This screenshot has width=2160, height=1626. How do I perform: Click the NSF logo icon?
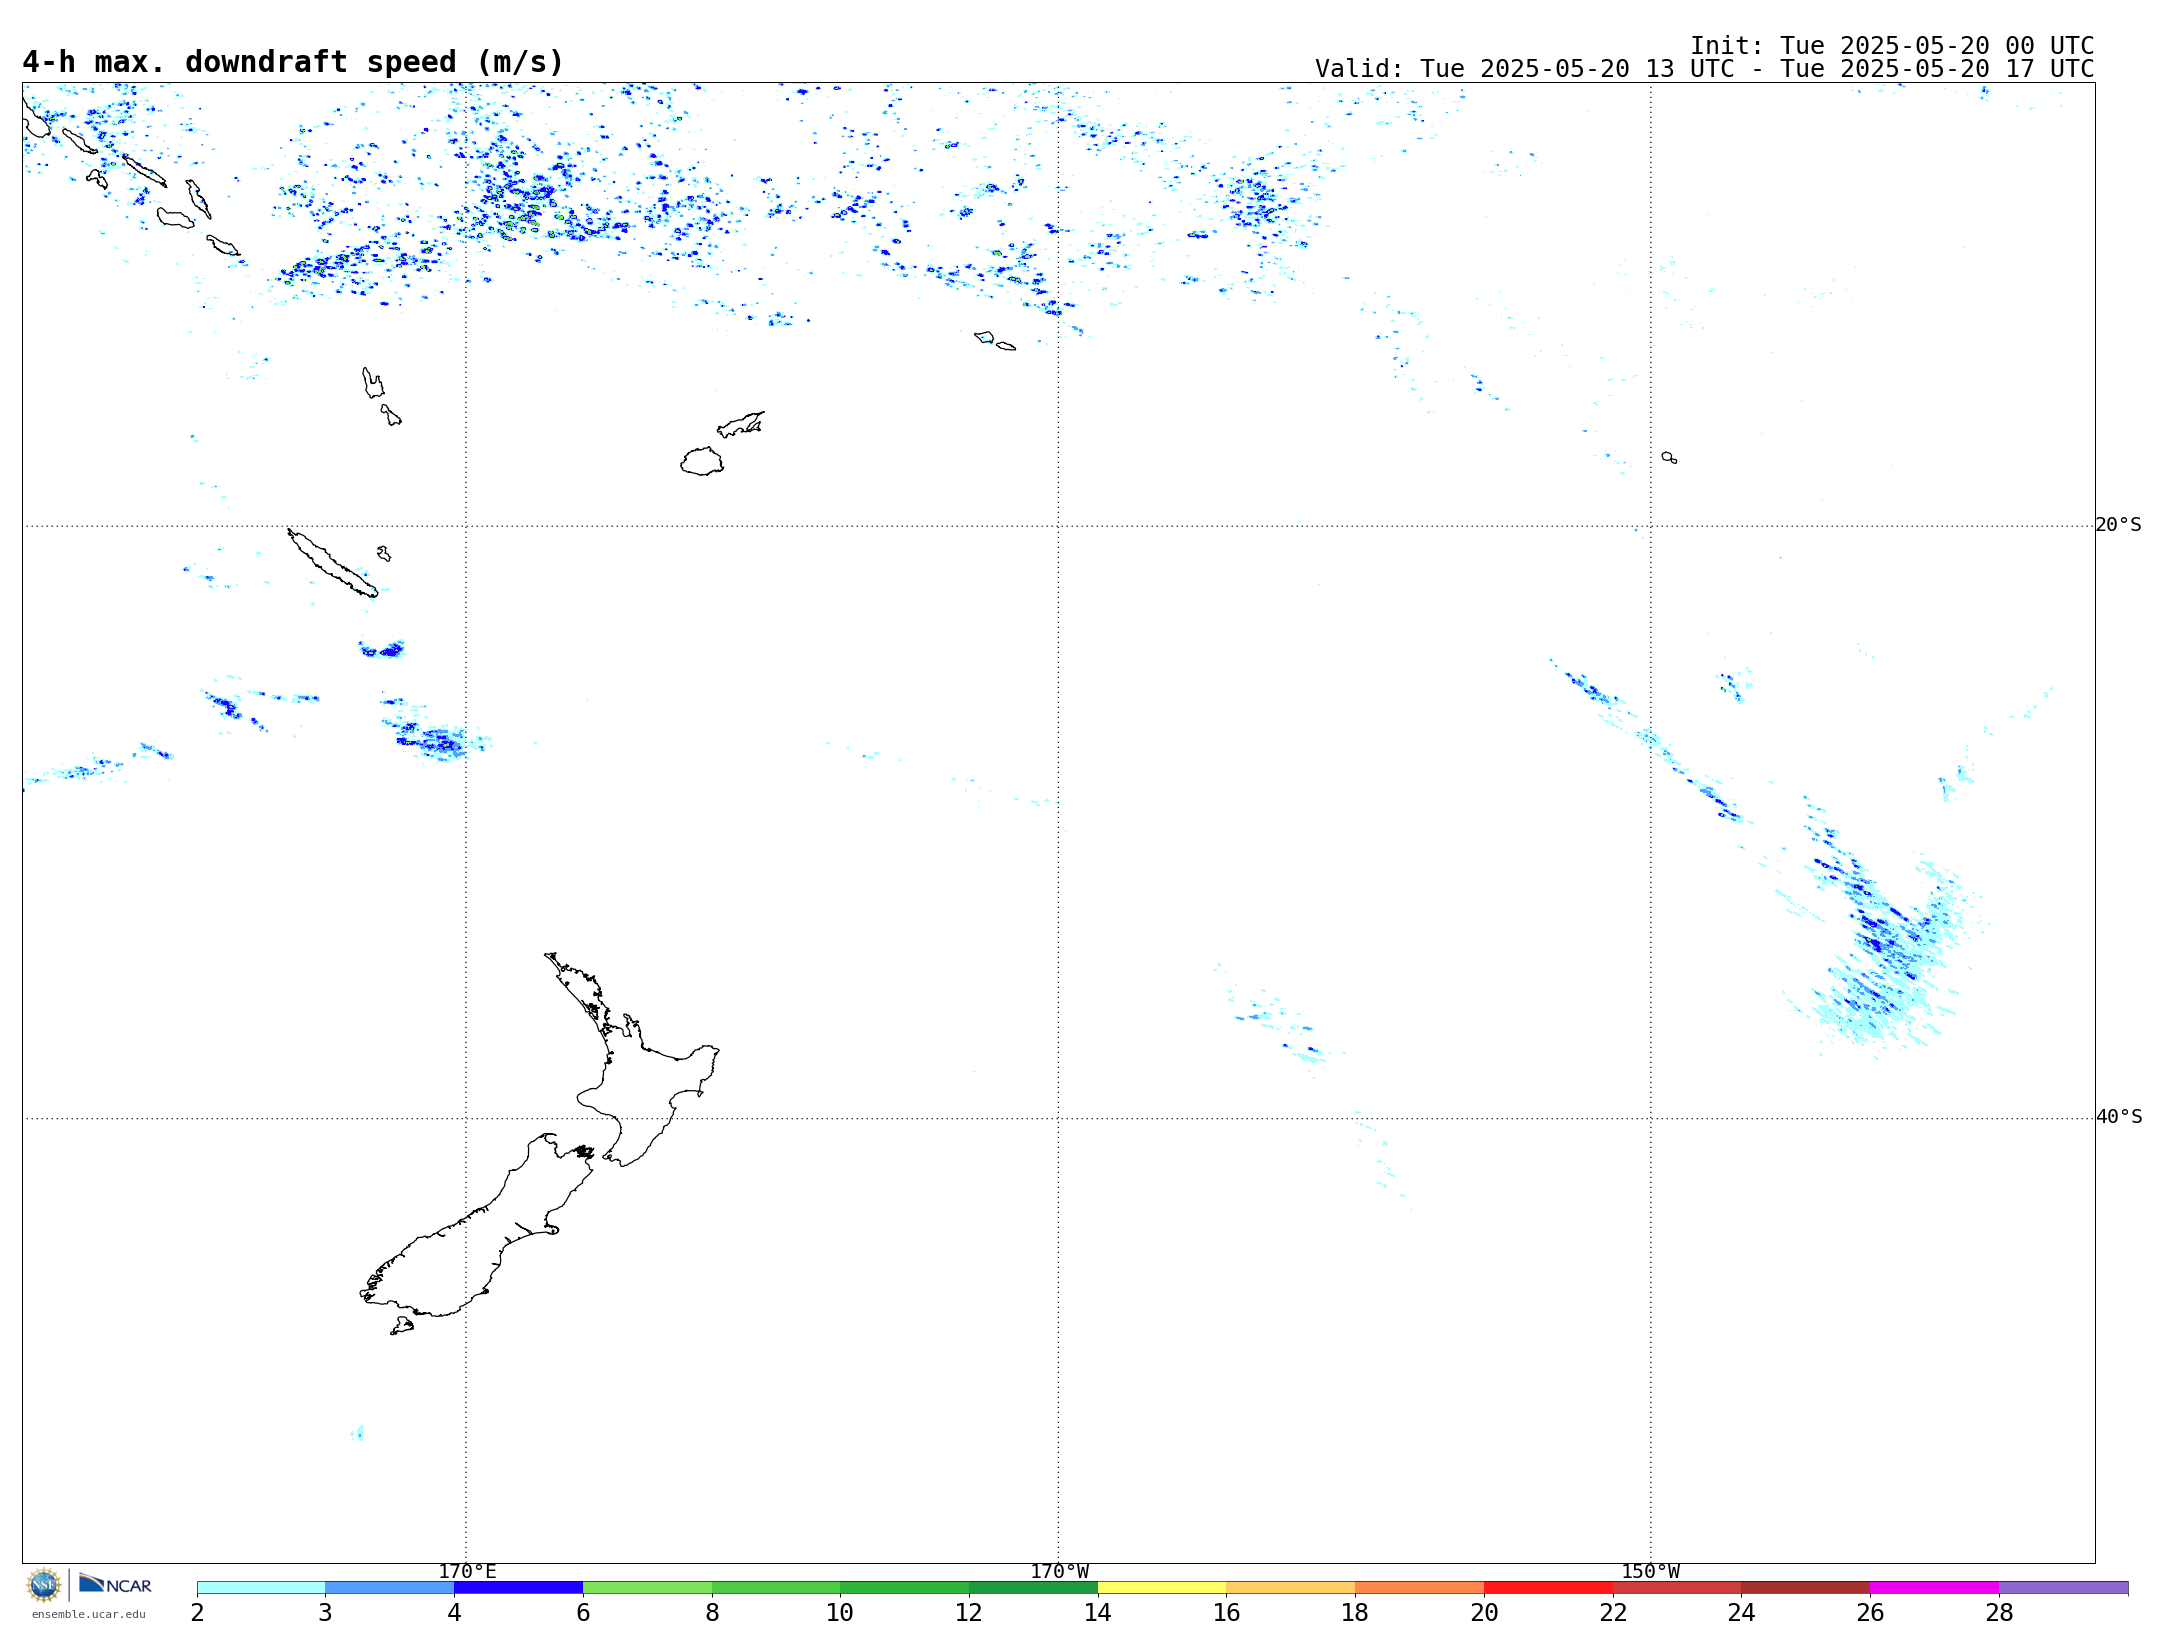click(44, 1584)
